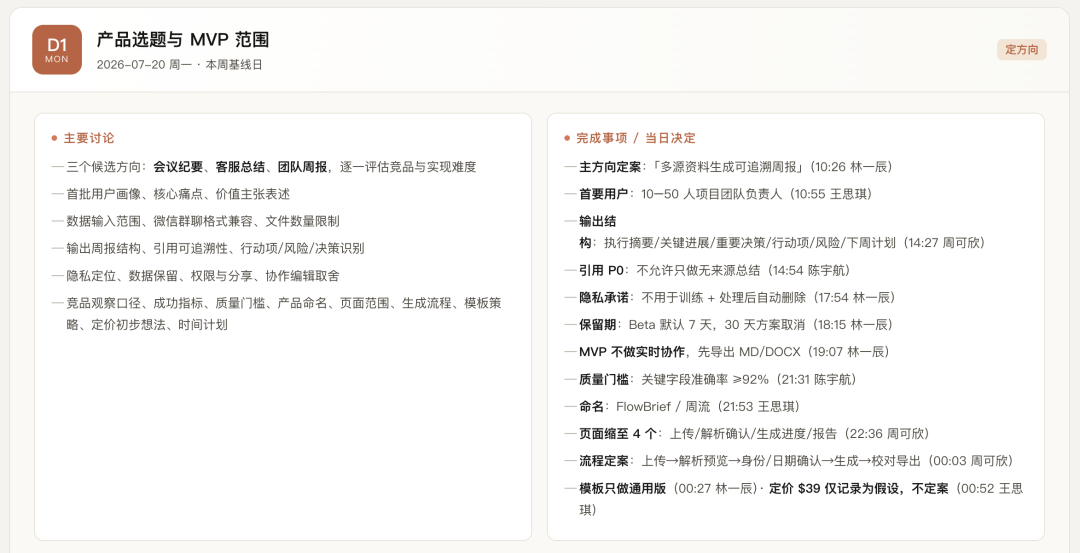The height and width of the screenshot is (553, 1080).
Task: Click the 定方向 tag label
Action: point(1021,50)
